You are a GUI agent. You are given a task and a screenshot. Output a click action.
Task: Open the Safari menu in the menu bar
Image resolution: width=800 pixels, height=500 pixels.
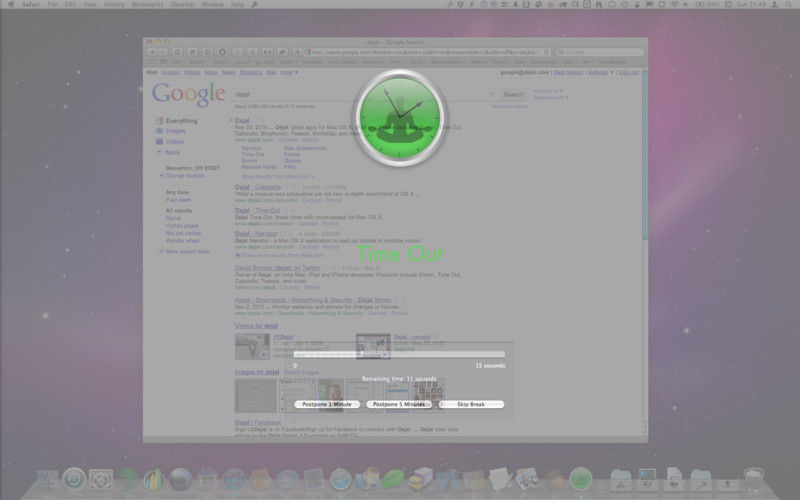[x=31, y=4]
